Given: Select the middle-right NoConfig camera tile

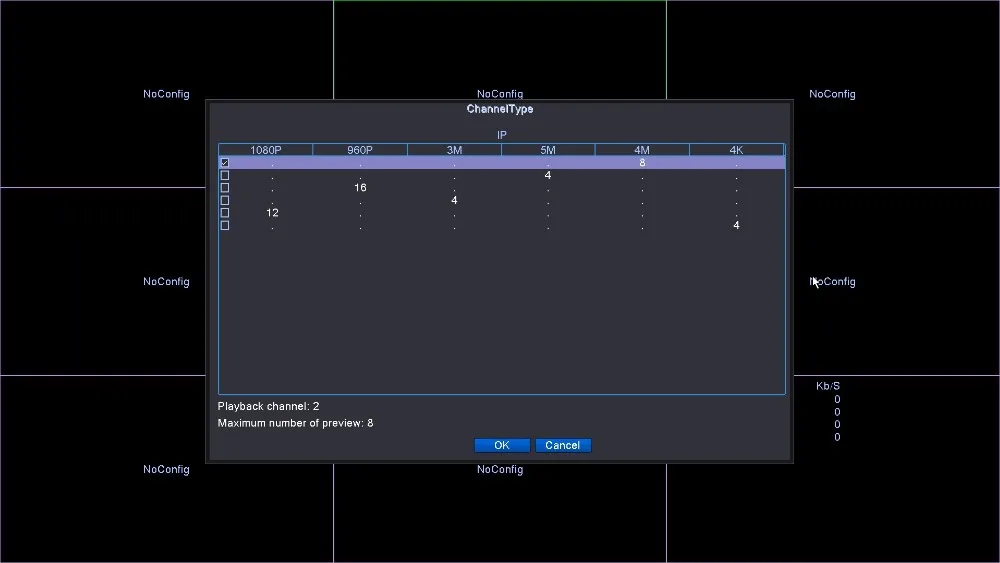Looking at the screenshot, I should coord(832,281).
